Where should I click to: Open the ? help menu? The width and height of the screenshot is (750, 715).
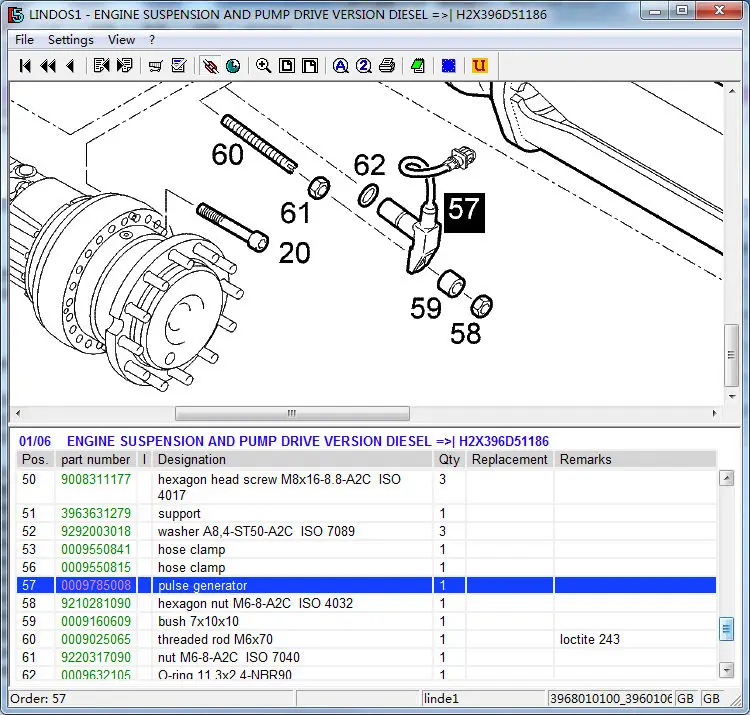pos(152,40)
